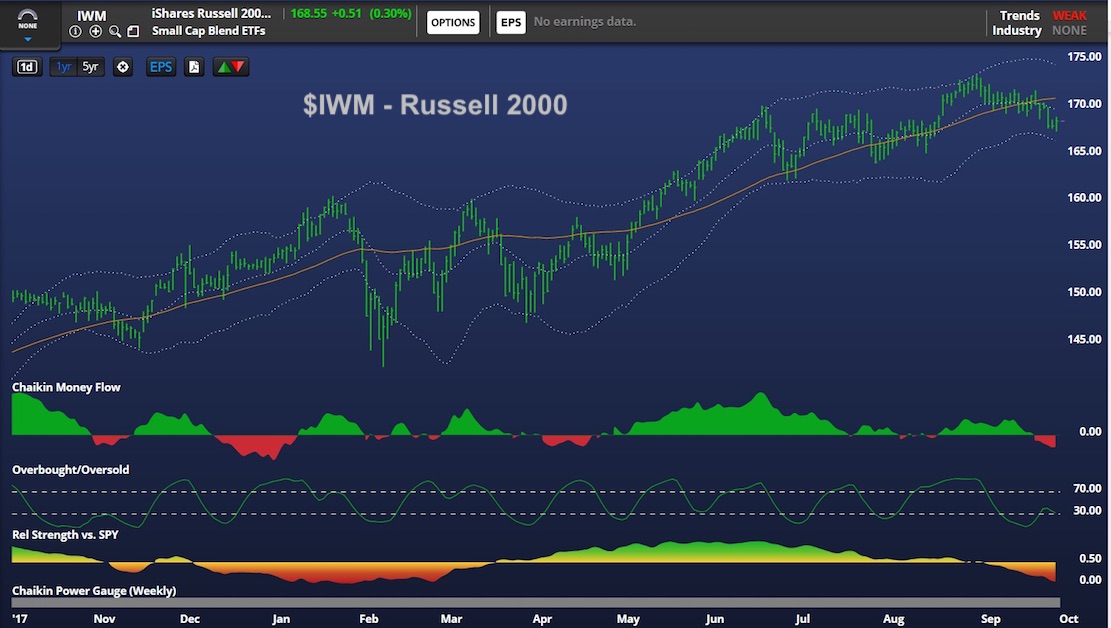Click the $IWM - Russell 2000 chart title
Image resolution: width=1111 pixels, height=628 pixels.
435,105
